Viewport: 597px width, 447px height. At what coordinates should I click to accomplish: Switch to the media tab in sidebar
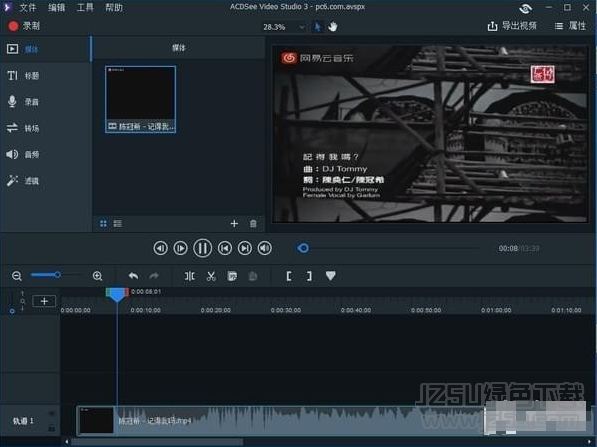[46, 49]
